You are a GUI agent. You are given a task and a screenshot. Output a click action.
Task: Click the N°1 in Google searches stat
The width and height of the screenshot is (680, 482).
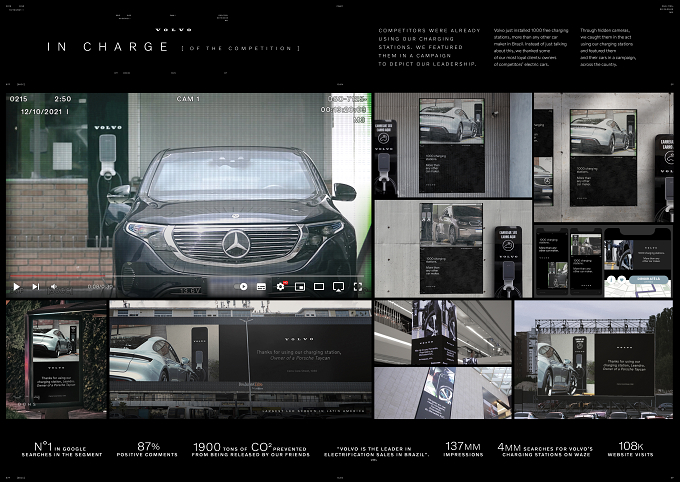(62, 449)
